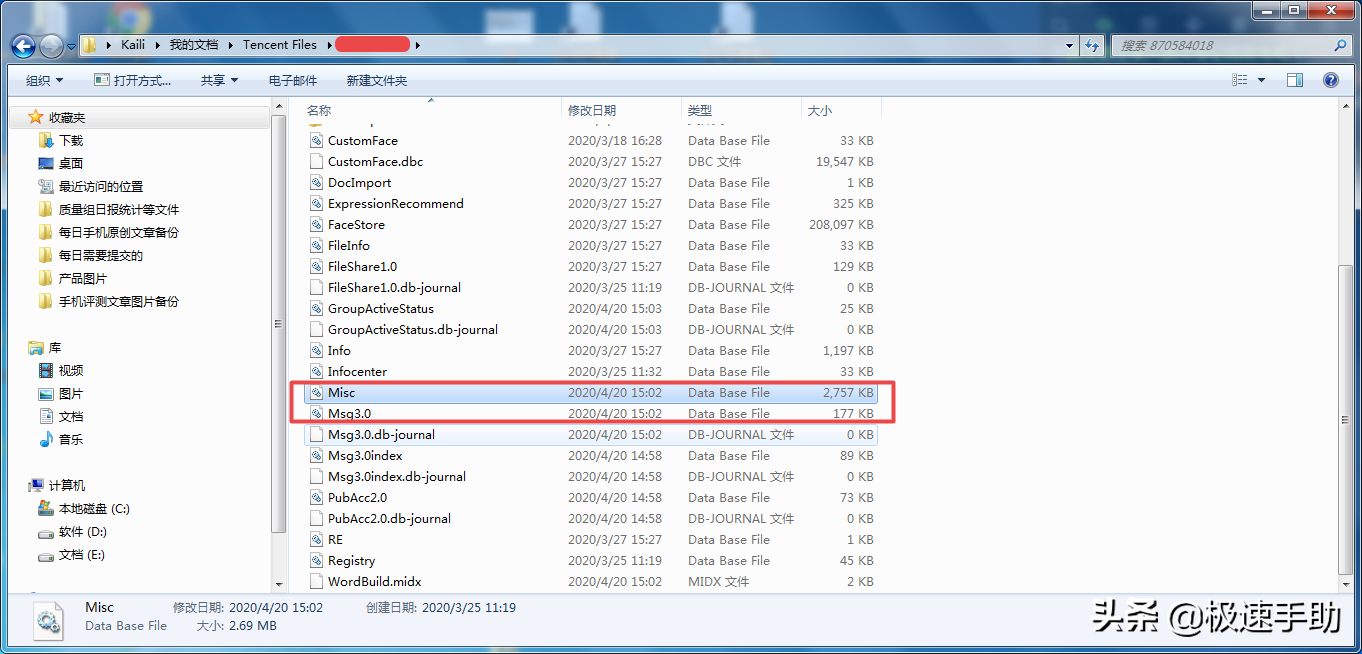The width and height of the screenshot is (1362, 654).
Task: Select the Msg3.0 database file icon
Action: 316,414
